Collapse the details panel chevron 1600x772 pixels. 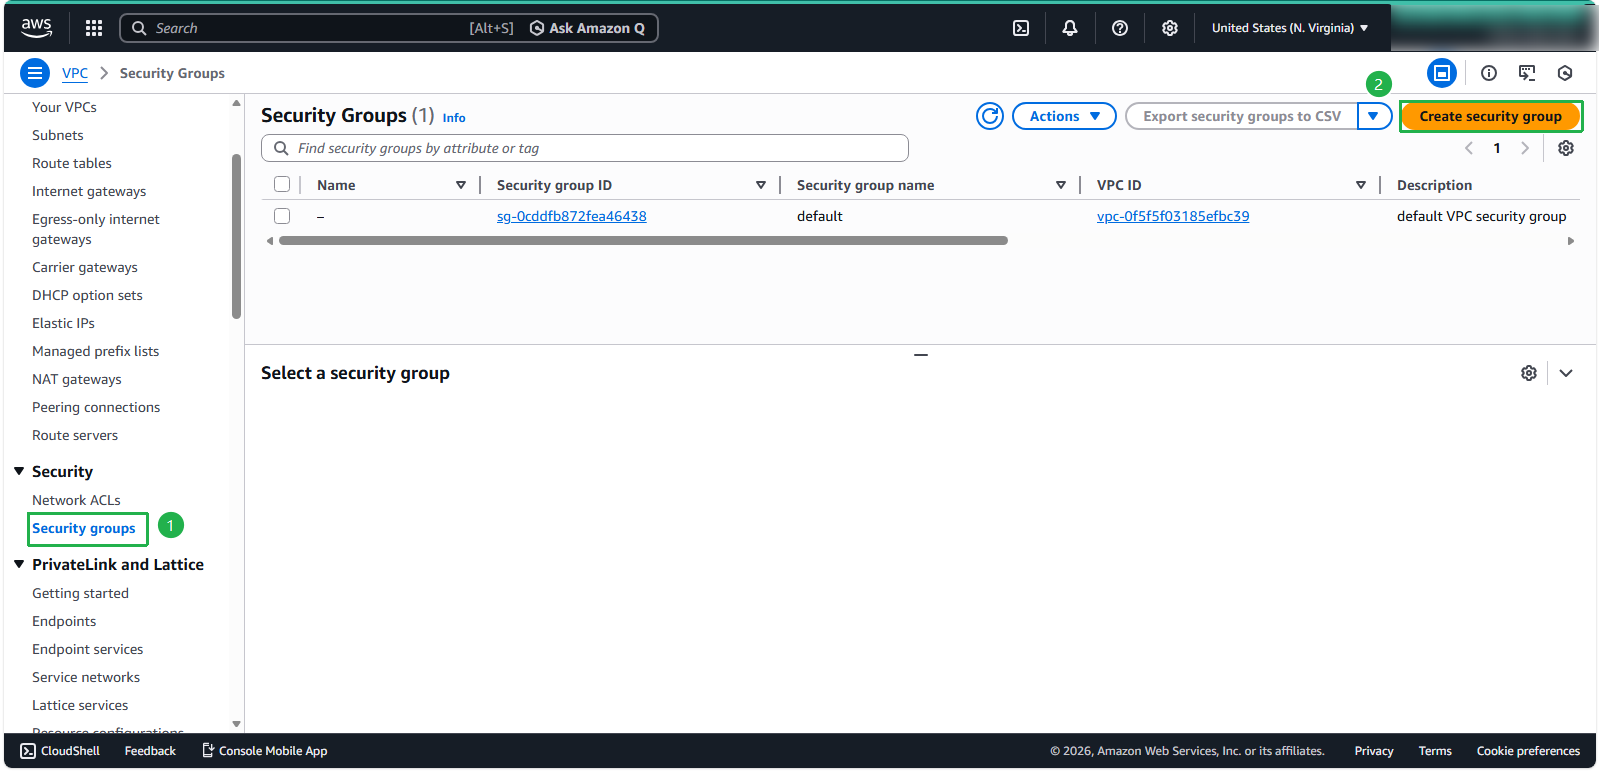point(1566,373)
